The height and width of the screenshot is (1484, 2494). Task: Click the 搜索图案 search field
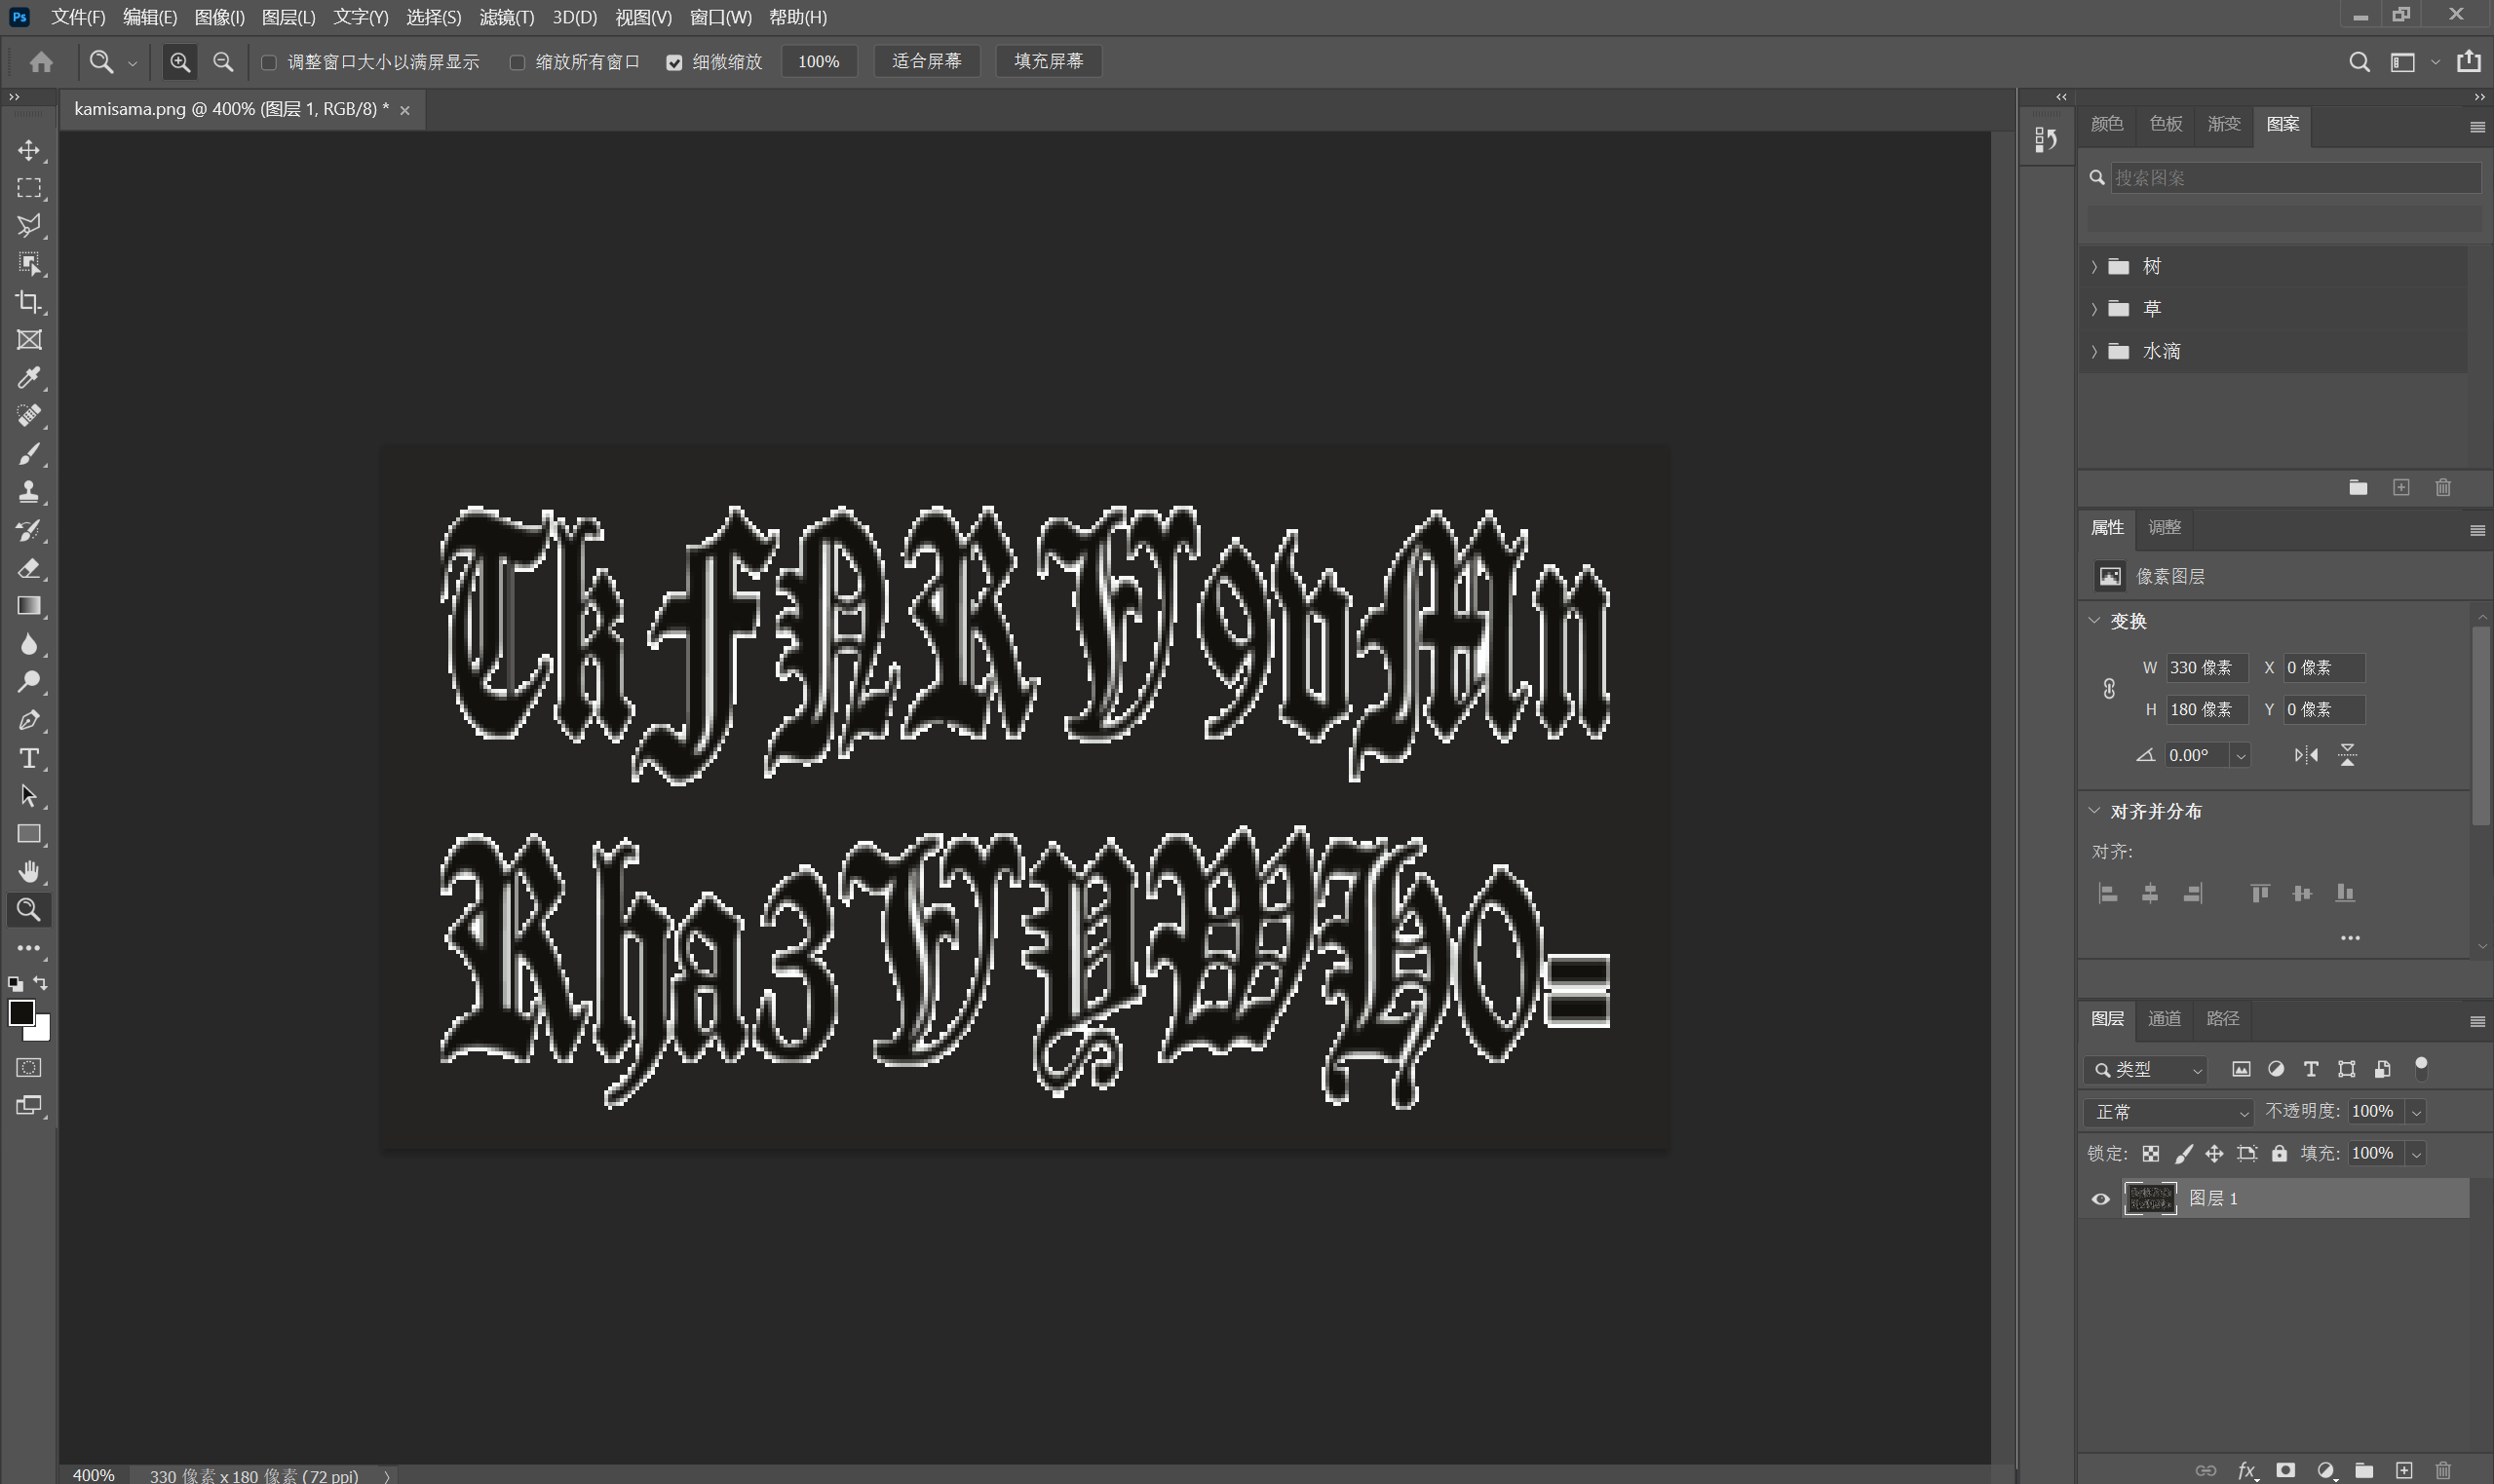(x=2295, y=178)
